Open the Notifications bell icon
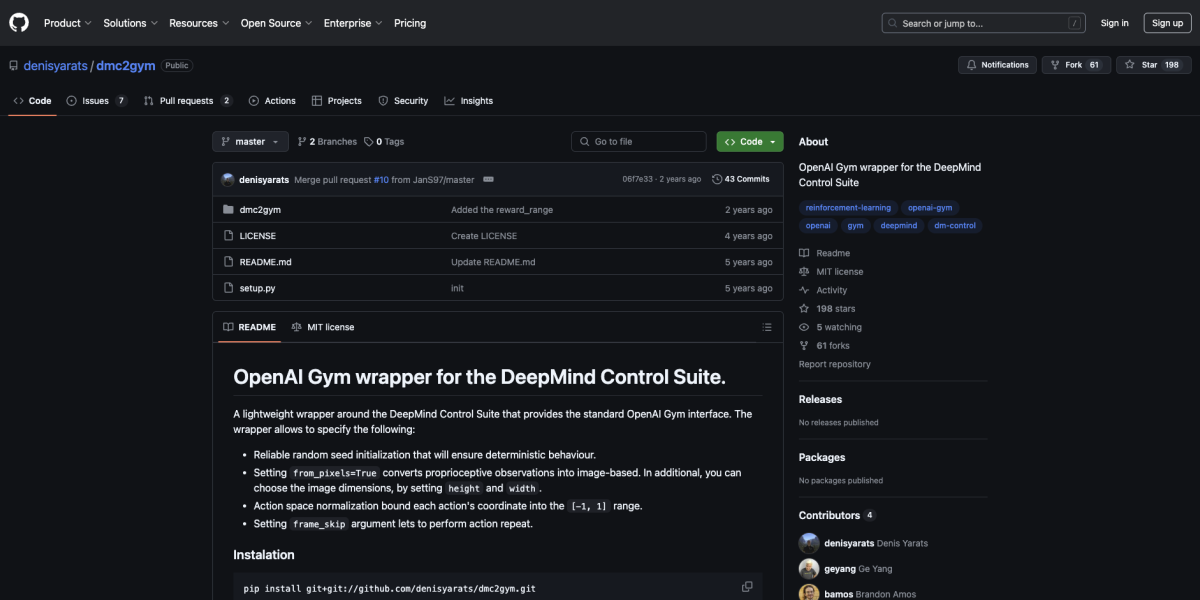Image resolution: width=1200 pixels, height=600 pixels. [969, 64]
